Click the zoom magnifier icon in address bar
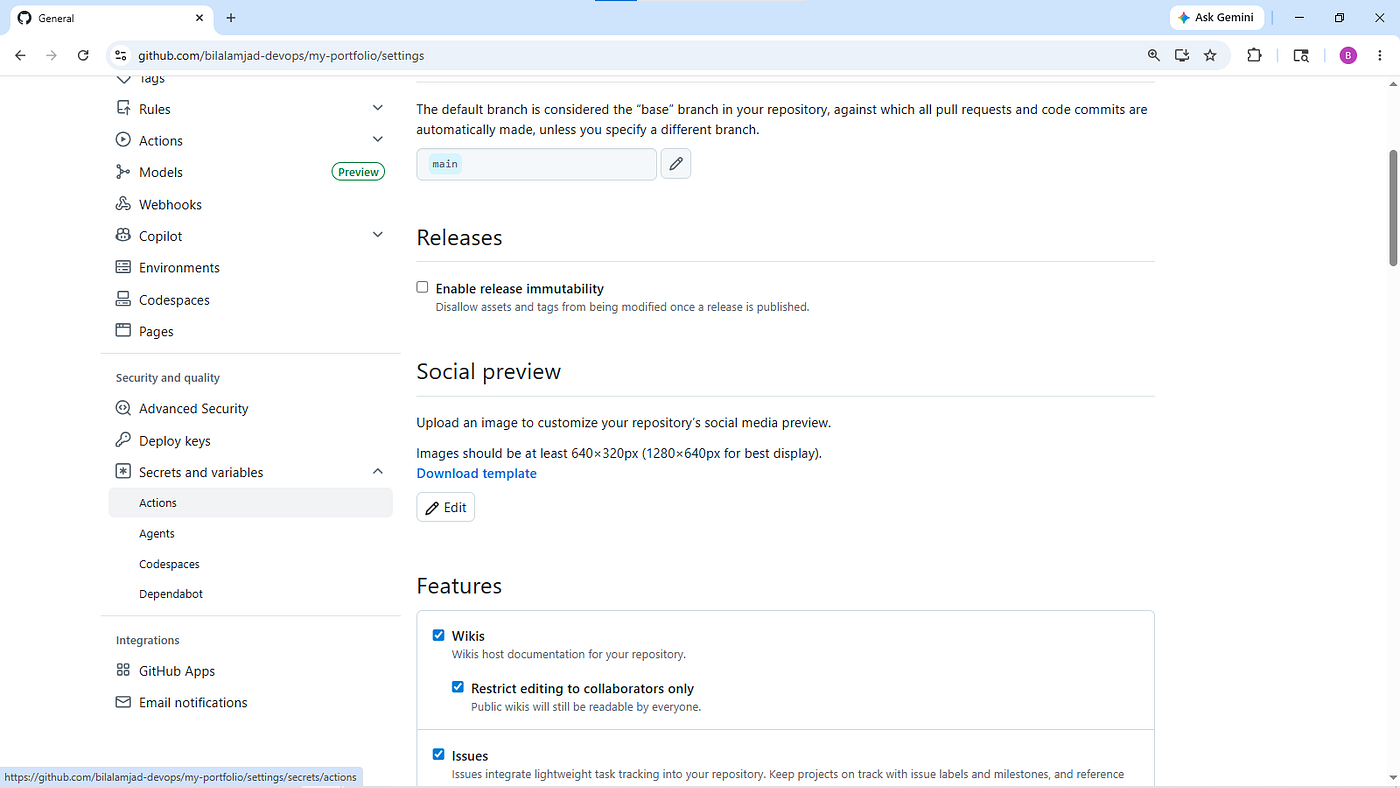This screenshot has width=1400, height=788. 1154,56
